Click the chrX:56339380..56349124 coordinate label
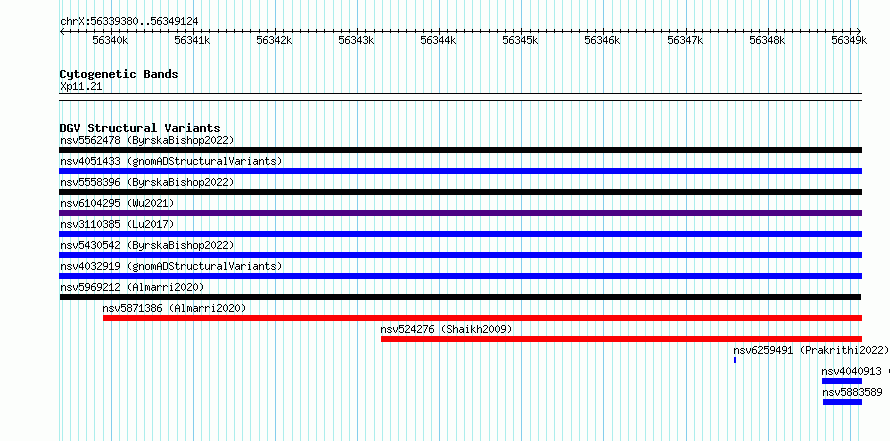890x441 pixels. pyautogui.click(x=129, y=22)
